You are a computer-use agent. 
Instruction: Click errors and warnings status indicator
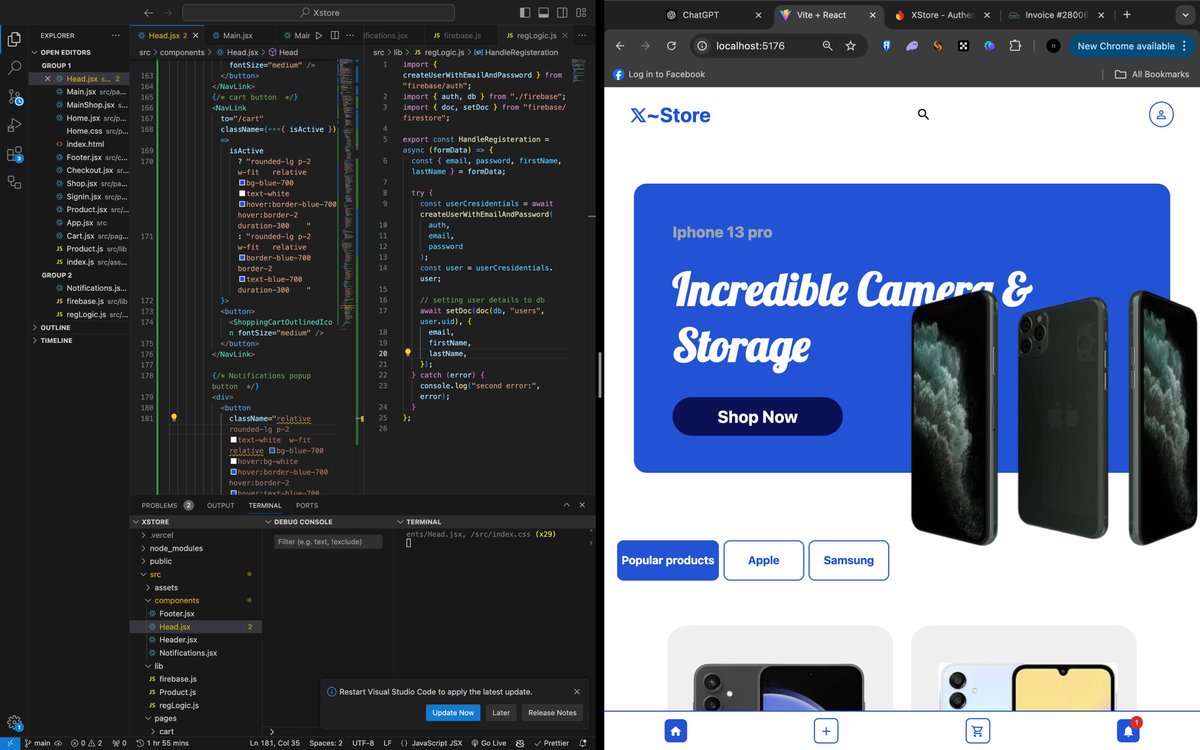(x=86, y=743)
